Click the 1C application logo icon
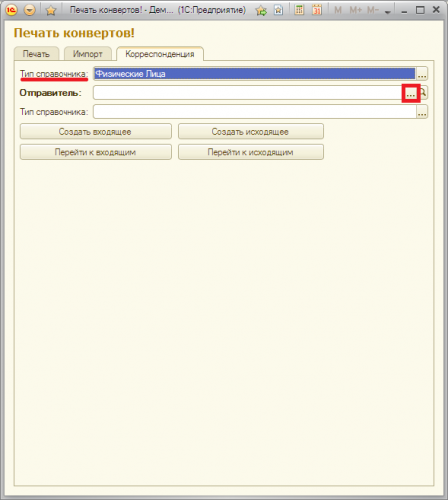Image resolution: width=448 pixels, height=500 pixels. (x=11, y=10)
